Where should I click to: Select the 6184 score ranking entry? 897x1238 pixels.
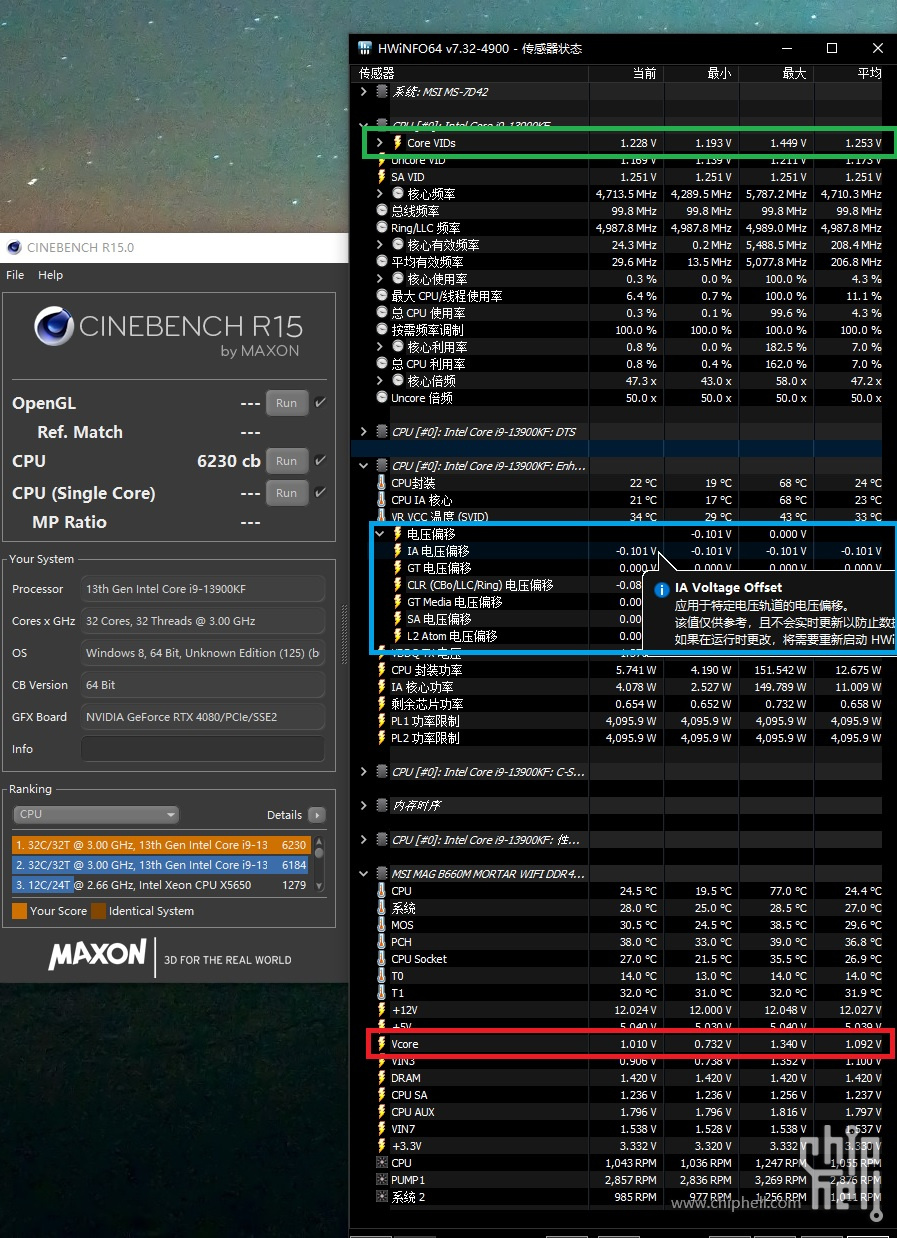point(161,865)
